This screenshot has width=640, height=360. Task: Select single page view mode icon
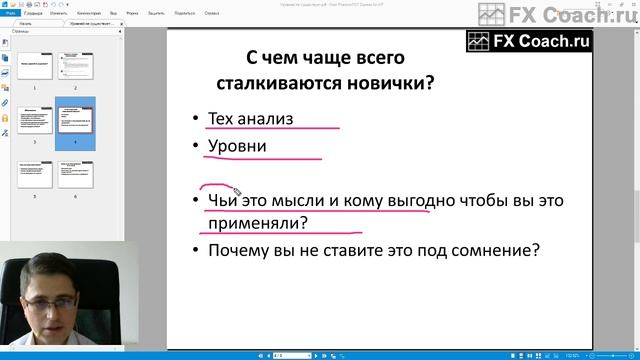coord(513,356)
